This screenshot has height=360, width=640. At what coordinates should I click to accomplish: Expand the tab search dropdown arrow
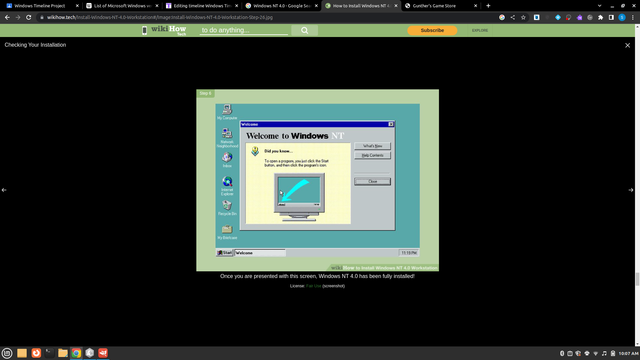tap(599, 6)
